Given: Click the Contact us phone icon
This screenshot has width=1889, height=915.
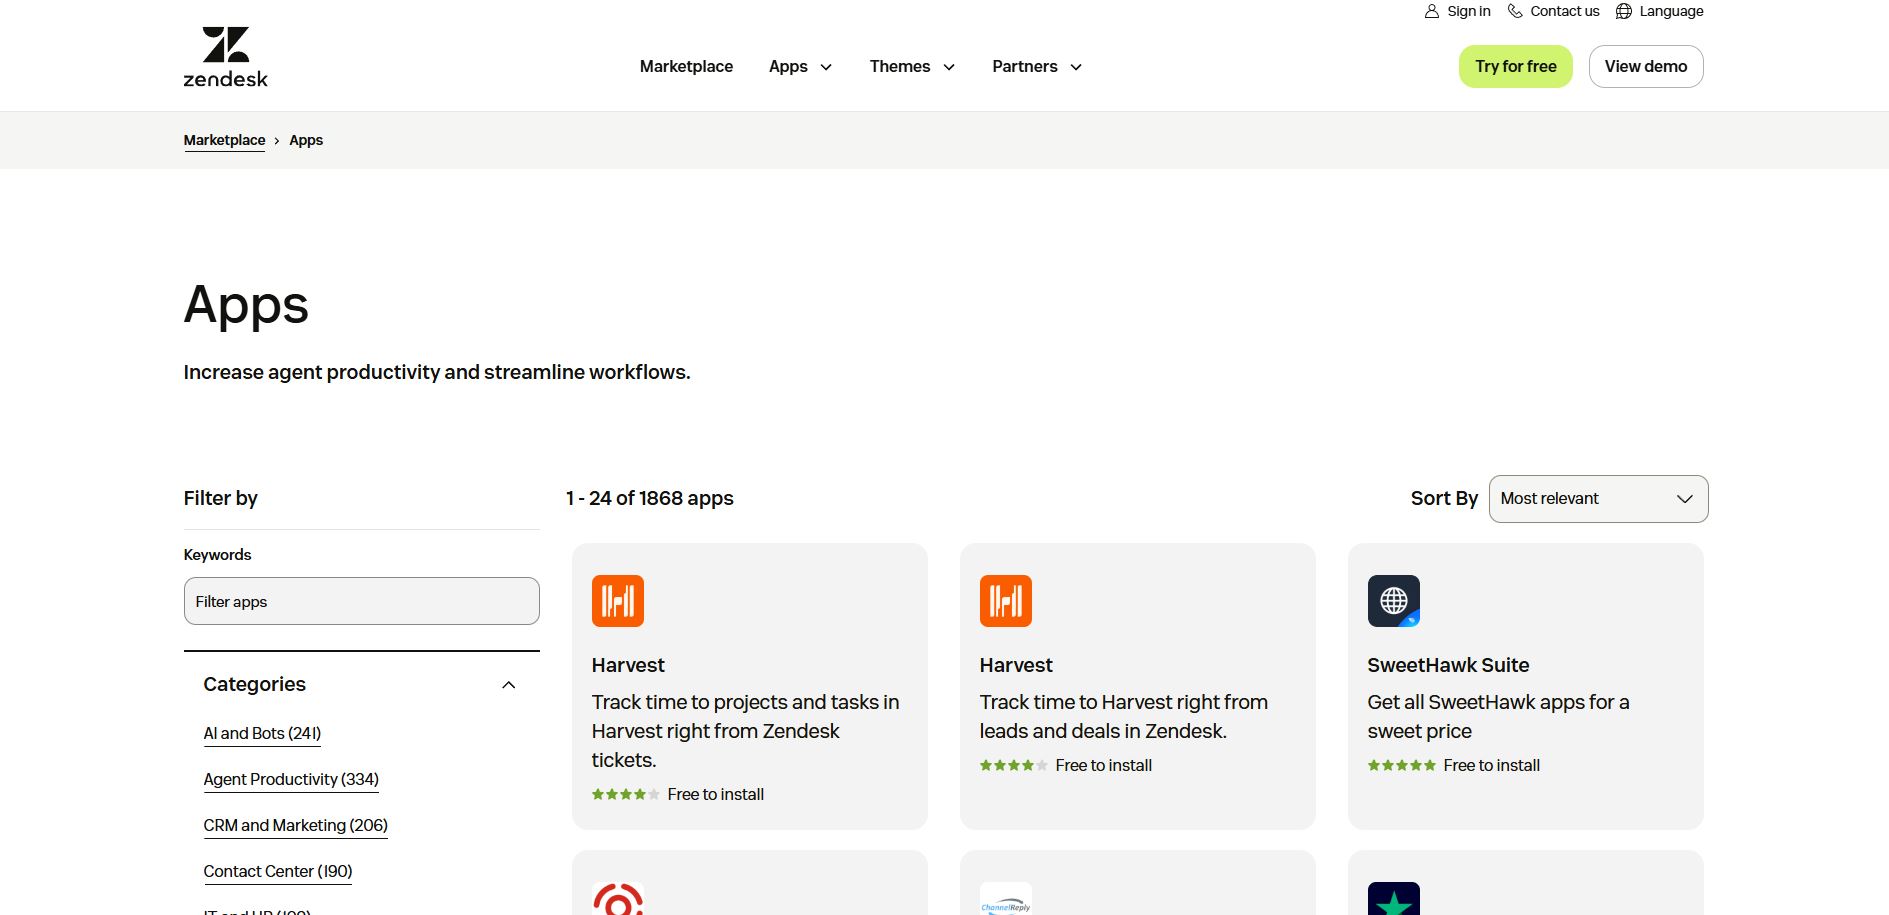Looking at the screenshot, I should pos(1515,11).
